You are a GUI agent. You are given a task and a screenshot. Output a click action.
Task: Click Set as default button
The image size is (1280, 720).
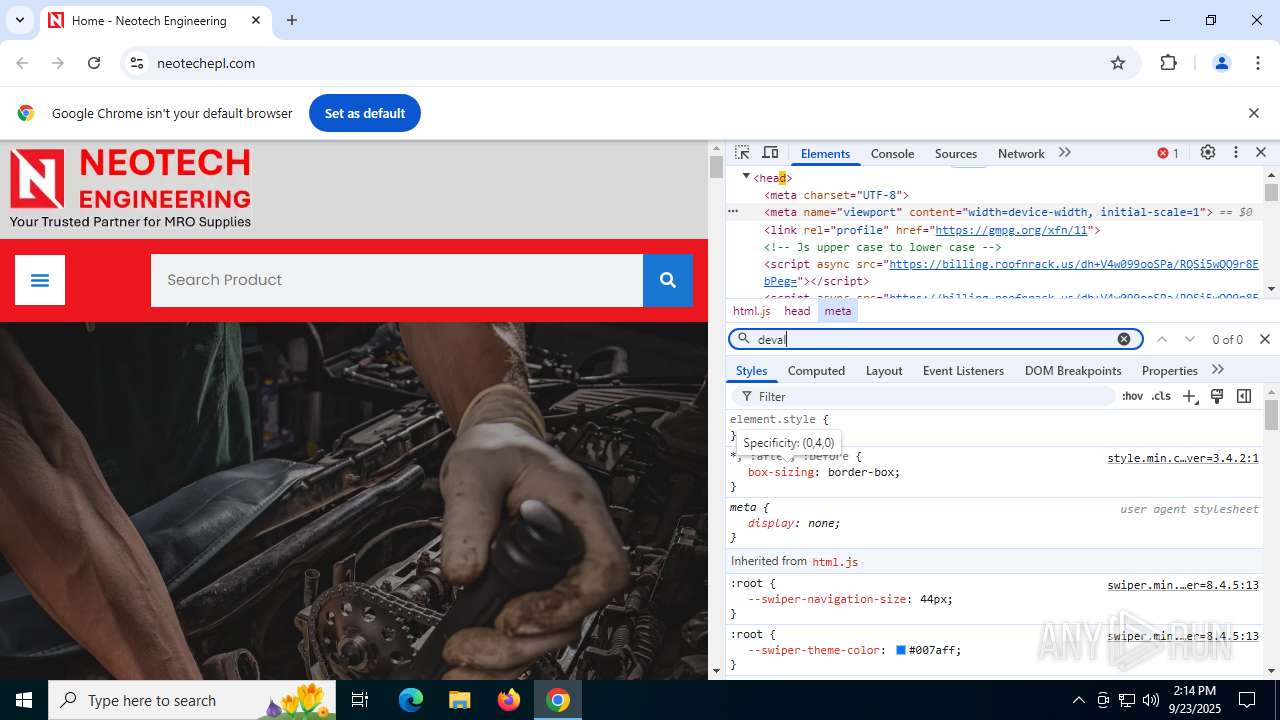(365, 113)
